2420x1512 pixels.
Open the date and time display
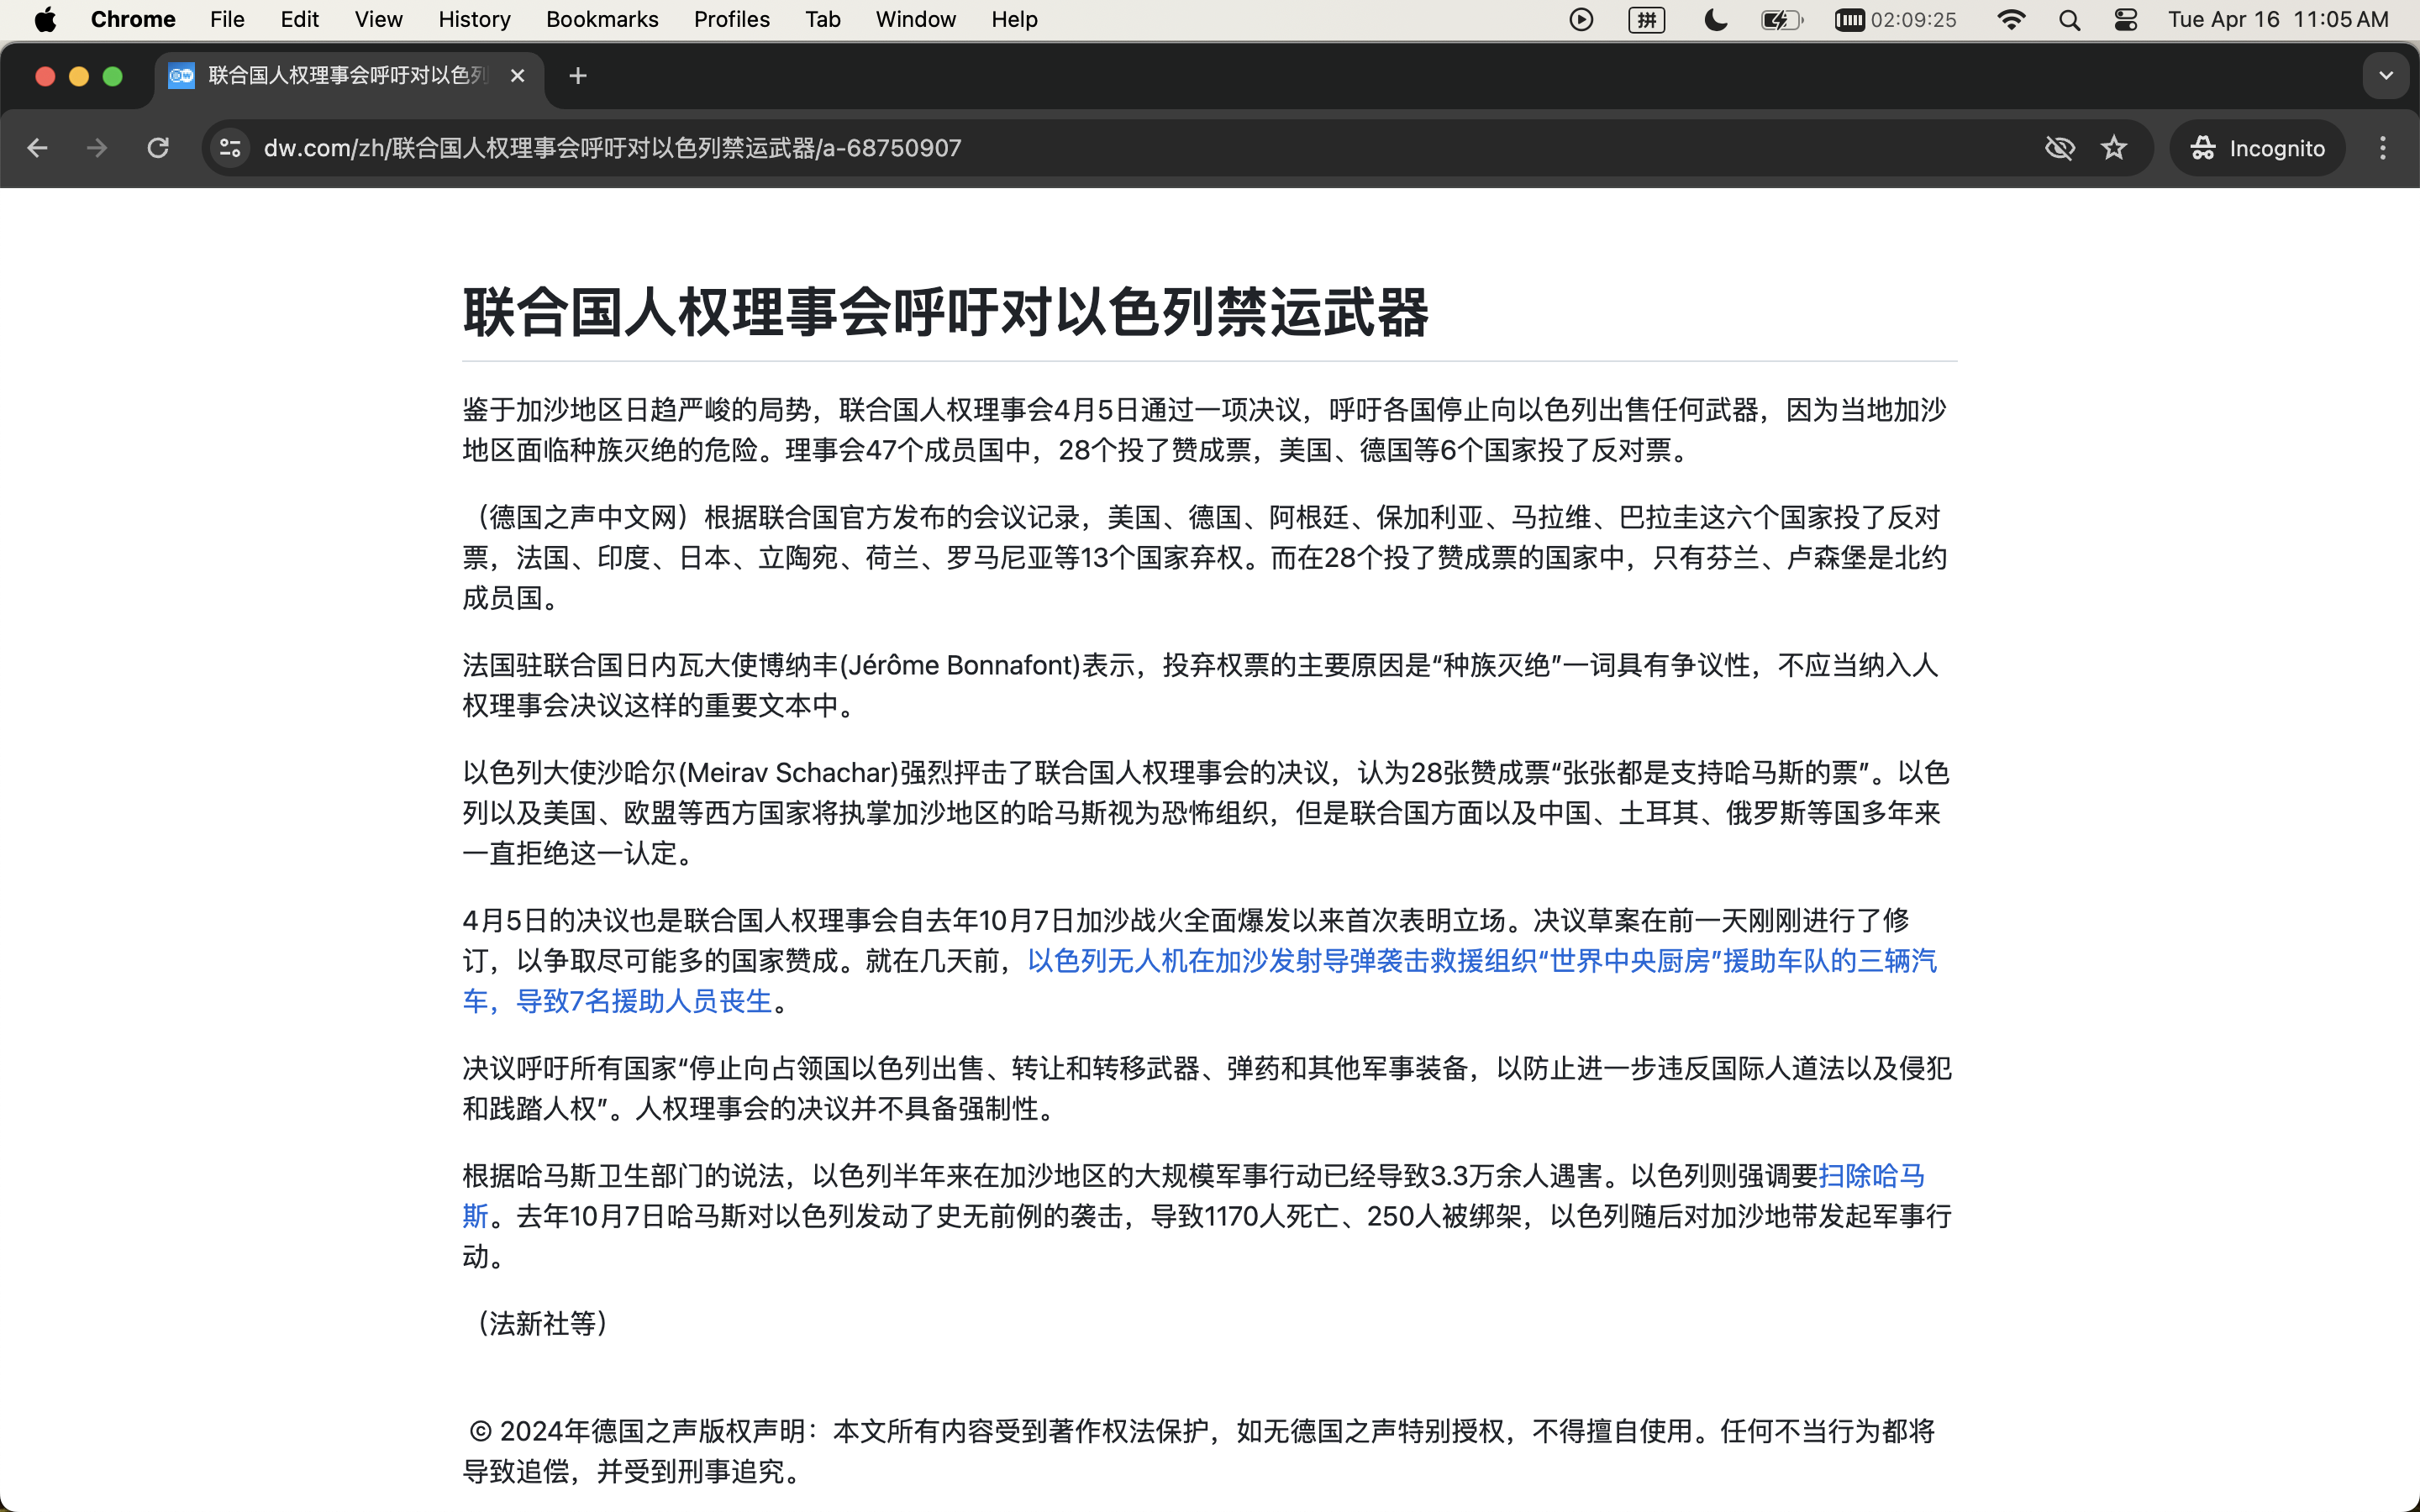coord(2277,19)
